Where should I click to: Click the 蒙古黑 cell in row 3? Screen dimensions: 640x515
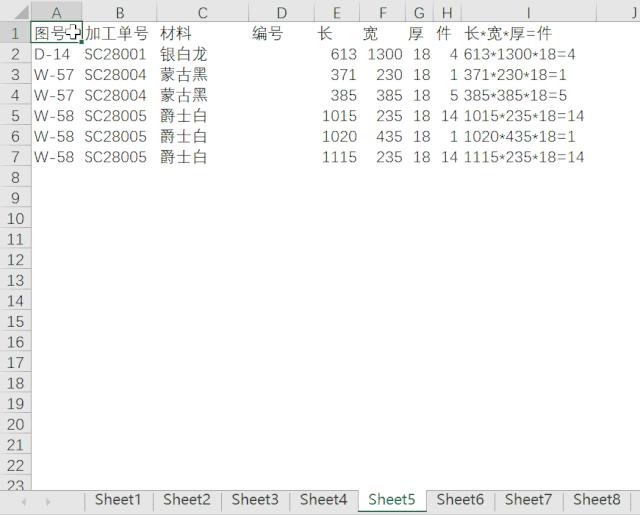click(184, 75)
